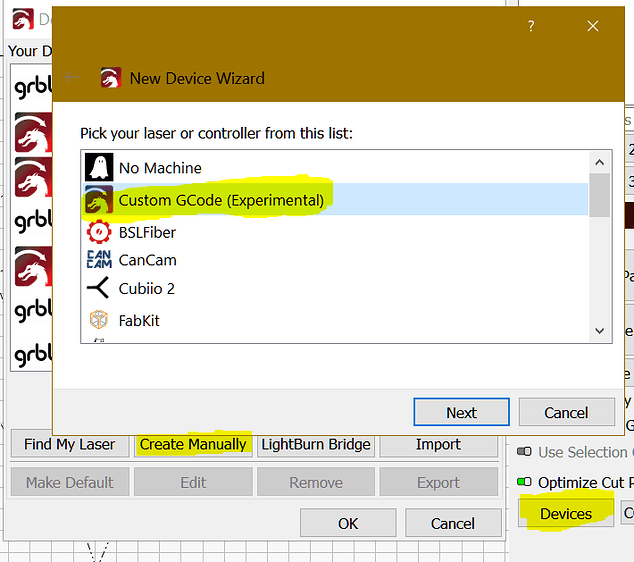Click Next in the wizard
The width and height of the screenshot is (634, 562).
pos(461,412)
